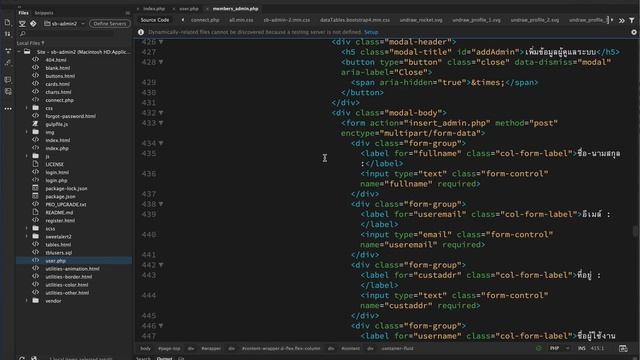Click the filter funnel icon for related files
The height and width of the screenshot is (360, 640).
click(632, 20)
